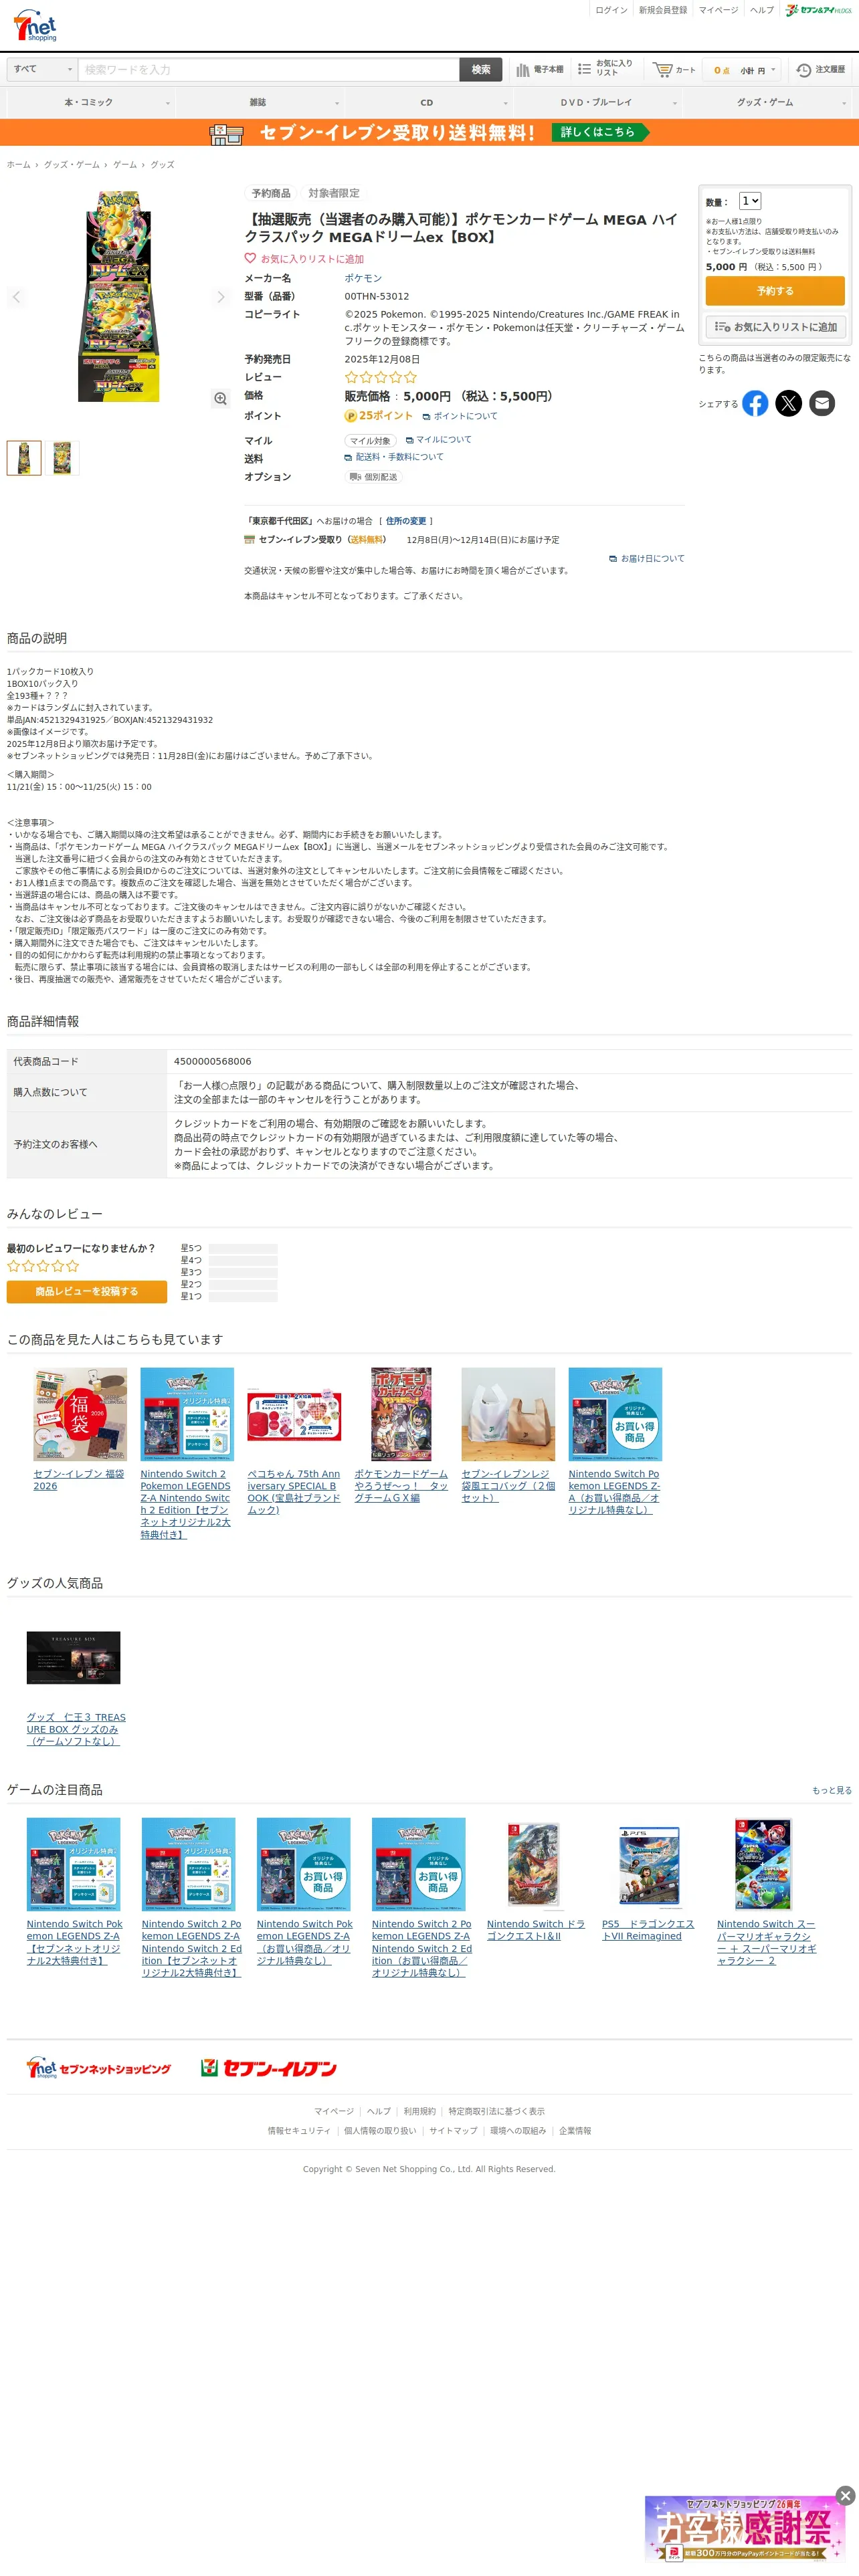Select the second product thumbnail
859x2576 pixels.
(62, 458)
